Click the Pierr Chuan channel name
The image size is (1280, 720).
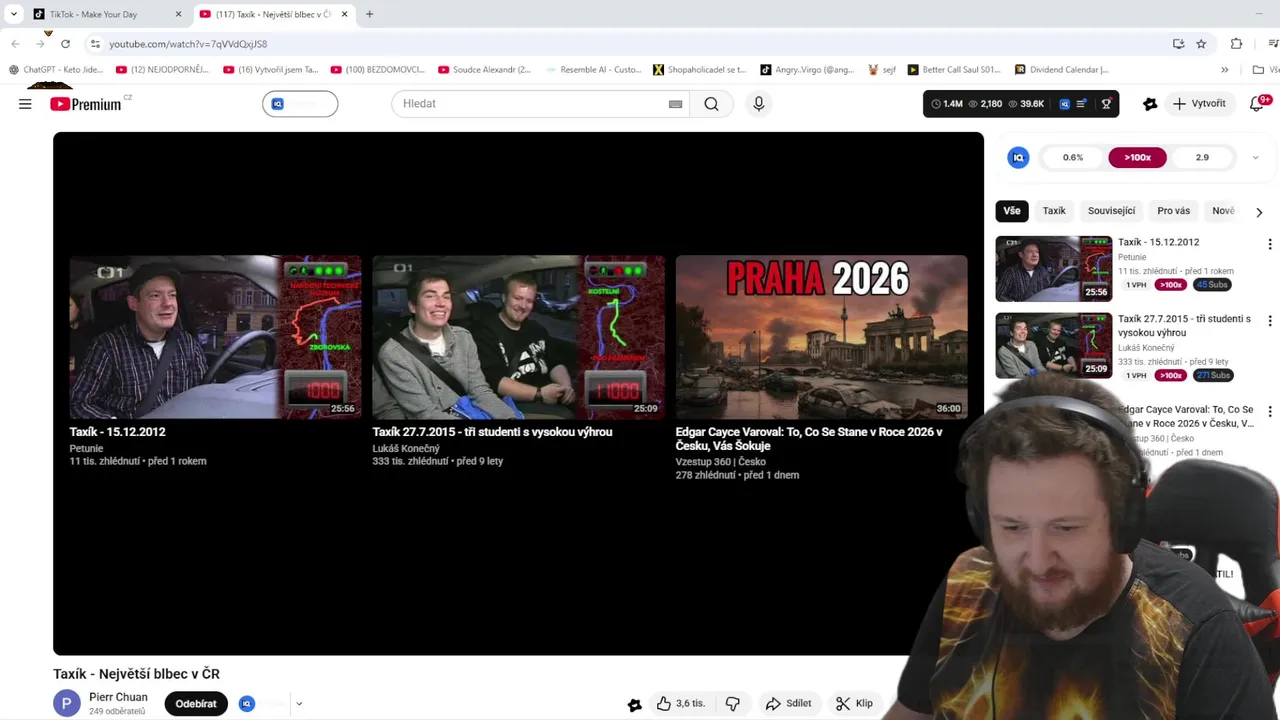118,697
